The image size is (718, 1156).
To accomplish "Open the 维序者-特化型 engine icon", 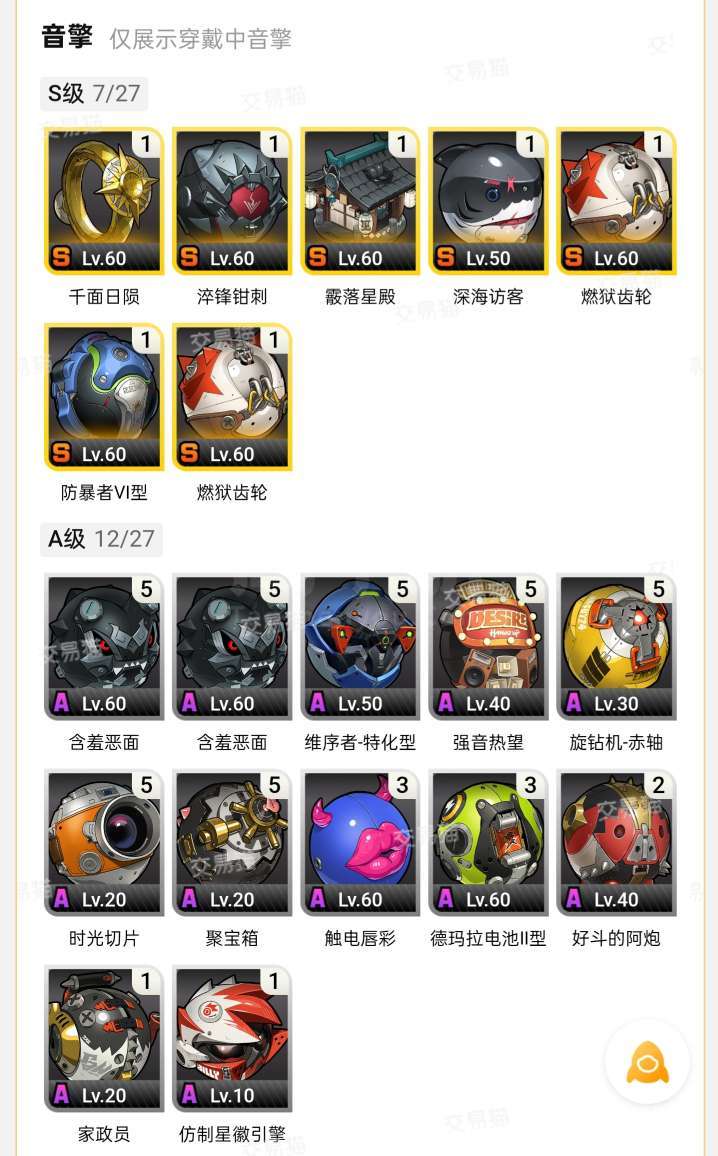I will [360, 647].
